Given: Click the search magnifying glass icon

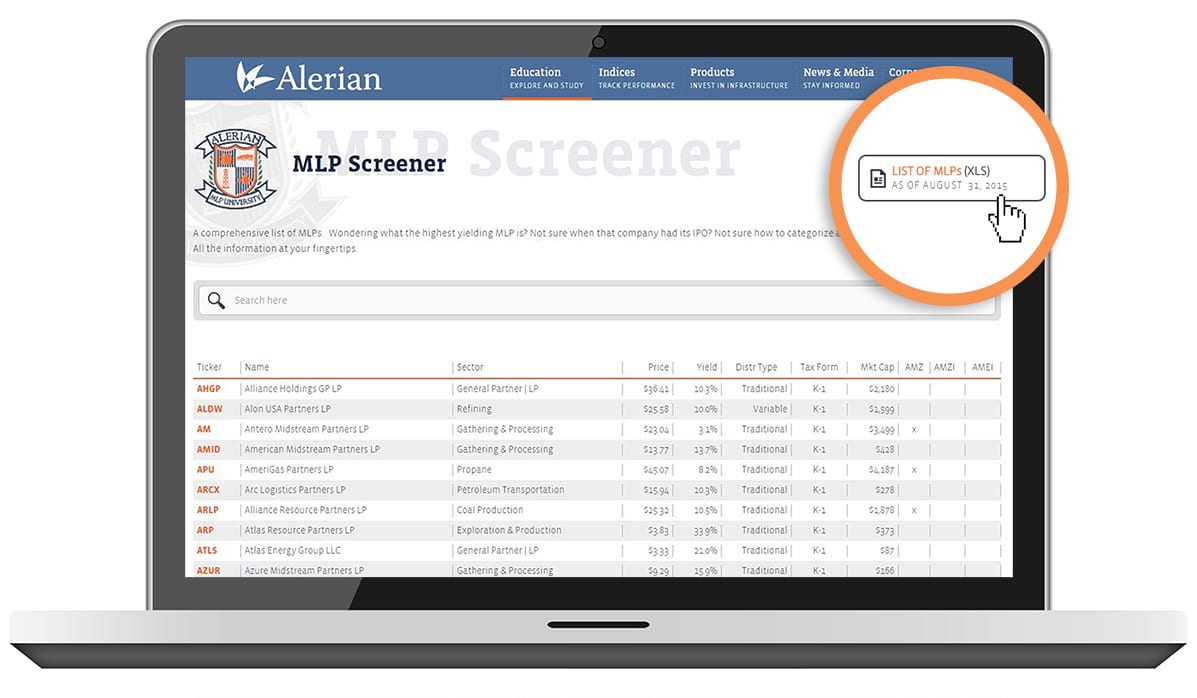Looking at the screenshot, I should tap(216, 300).
